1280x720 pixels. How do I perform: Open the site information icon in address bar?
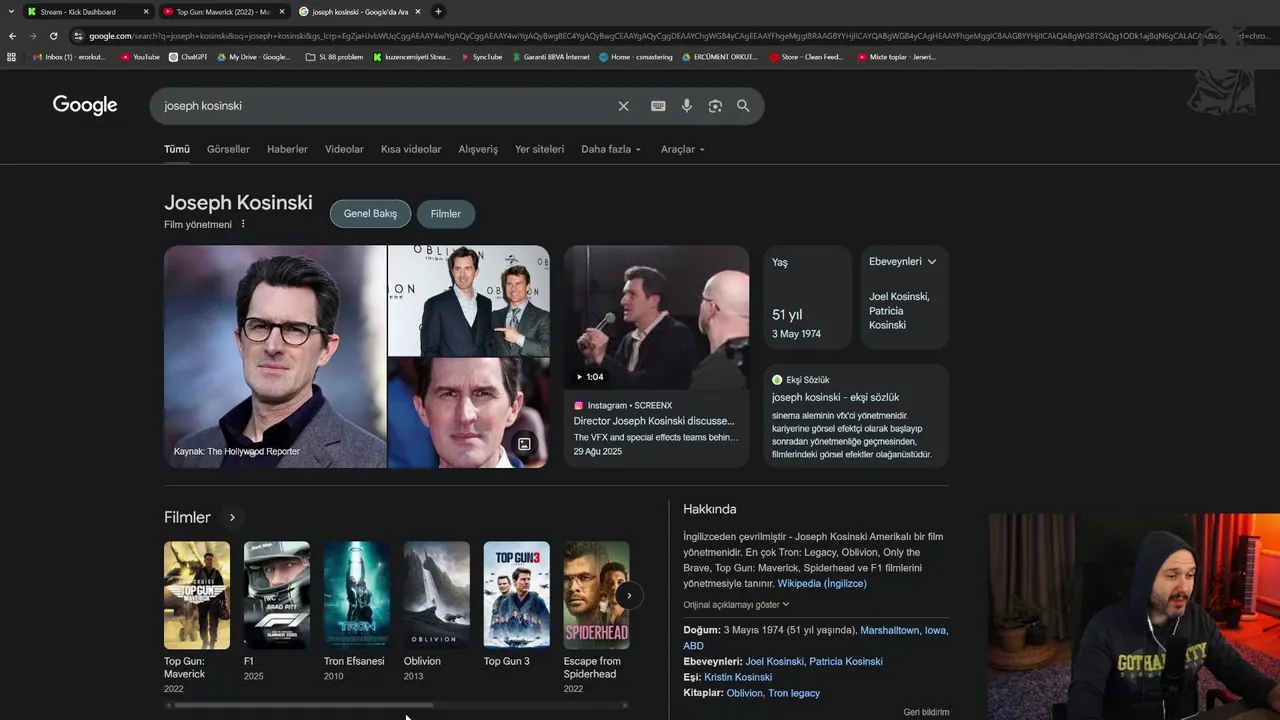click(78, 36)
